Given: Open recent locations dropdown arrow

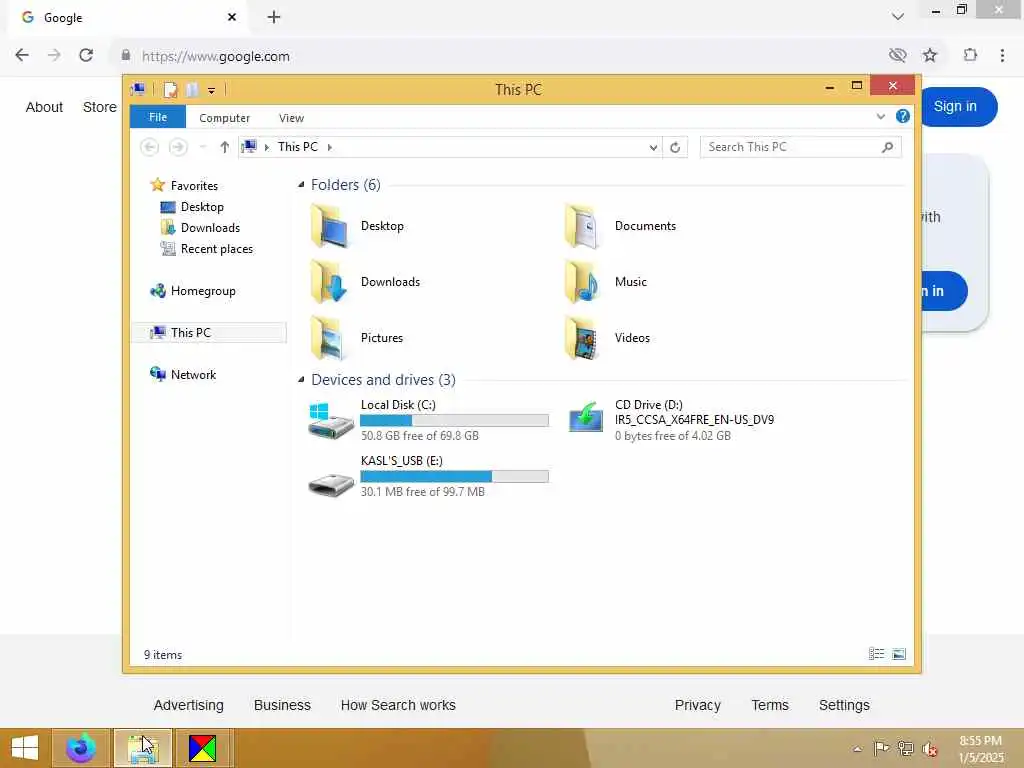Looking at the screenshot, I should click(x=203, y=147).
